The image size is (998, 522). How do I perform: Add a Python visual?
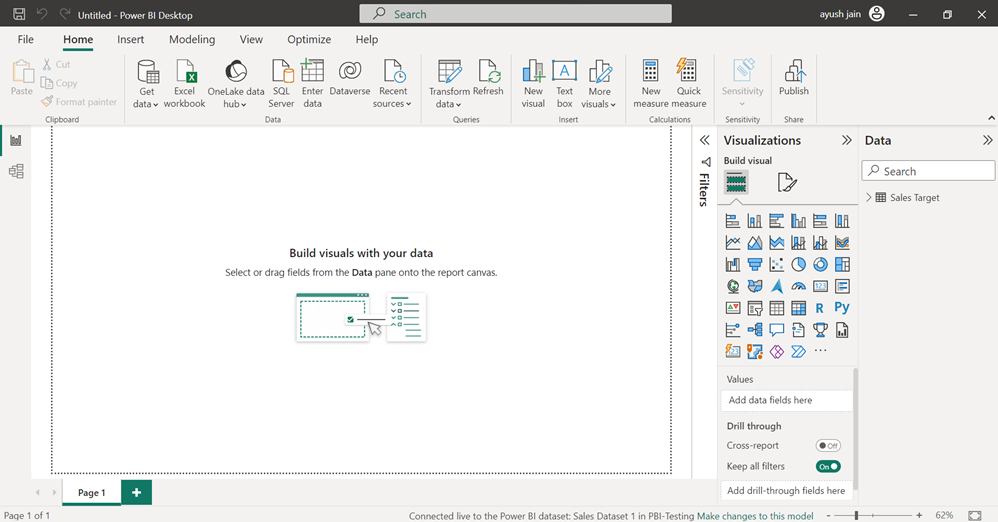point(842,307)
